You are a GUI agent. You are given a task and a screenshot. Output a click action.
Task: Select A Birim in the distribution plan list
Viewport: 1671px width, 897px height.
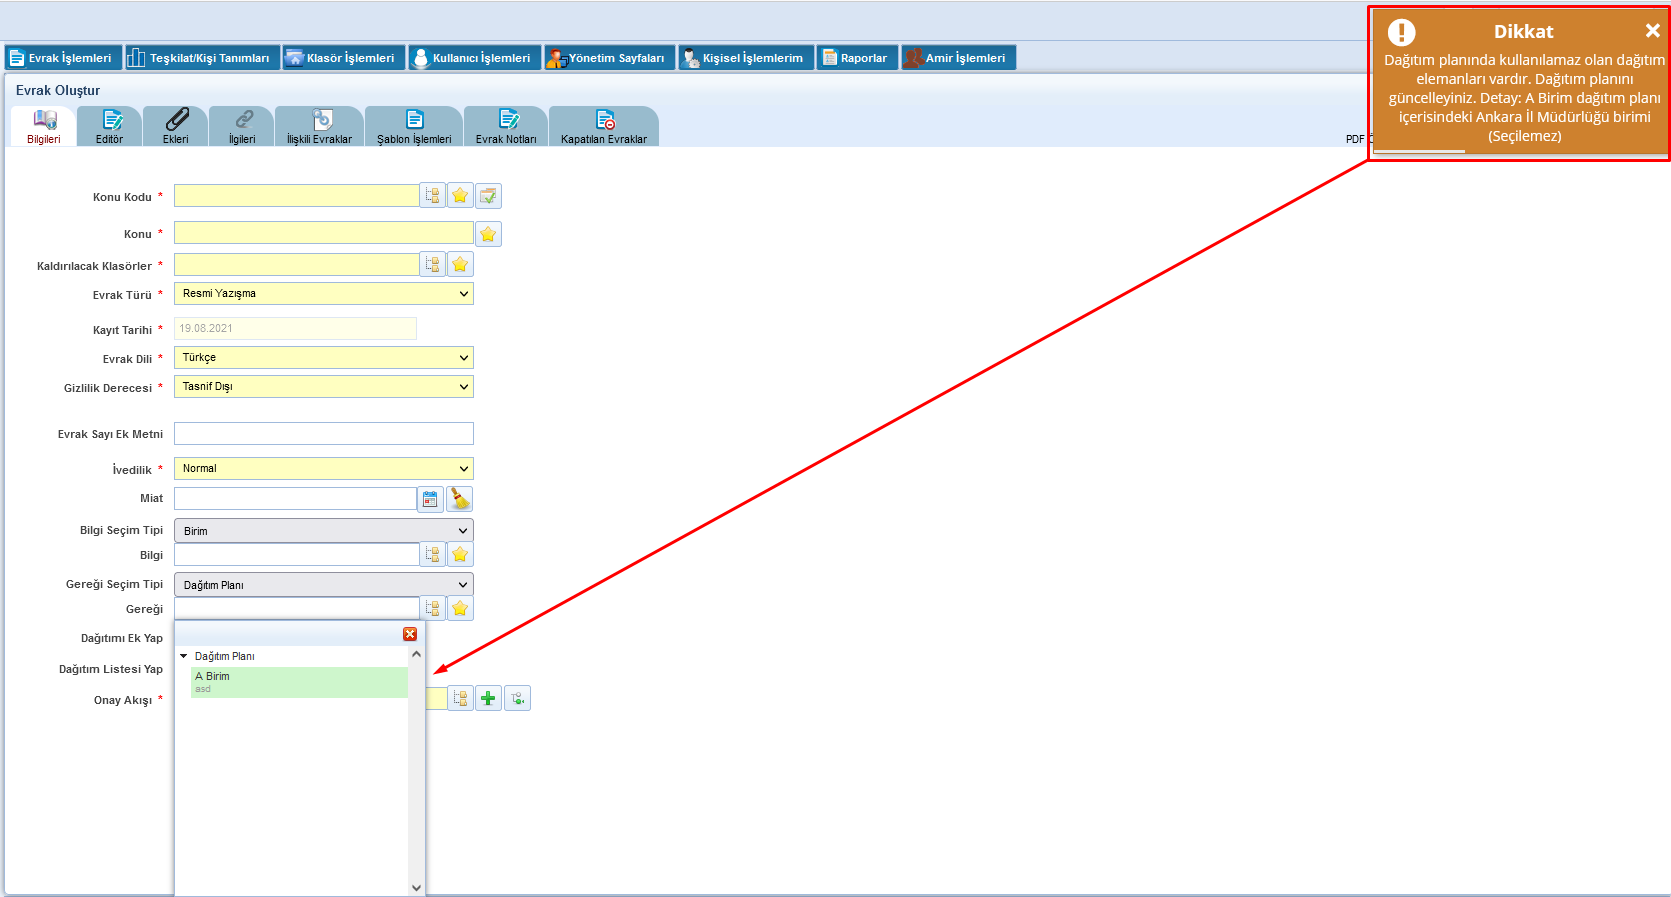(x=298, y=681)
